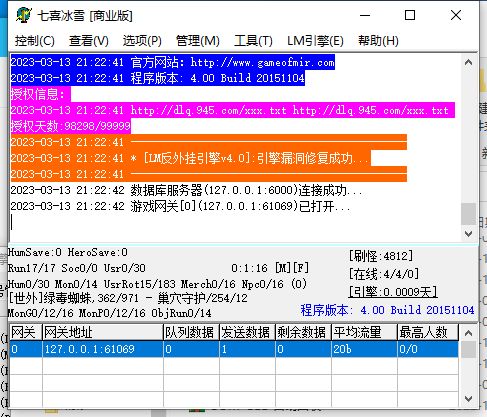
Task: Click the 发送数据 column header
Action: [x=247, y=332]
